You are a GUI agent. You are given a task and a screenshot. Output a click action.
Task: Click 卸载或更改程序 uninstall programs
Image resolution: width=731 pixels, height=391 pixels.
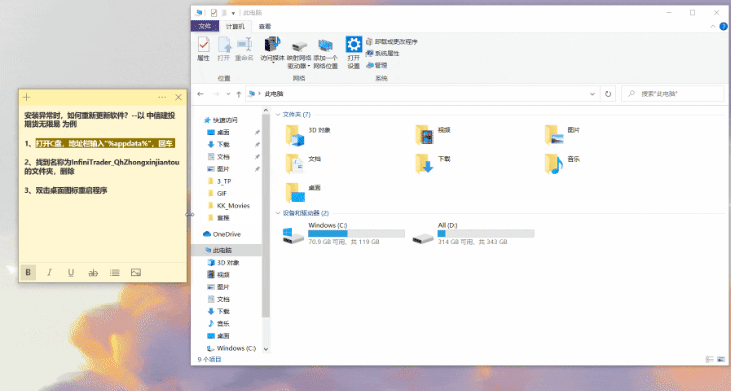point(392,41)
